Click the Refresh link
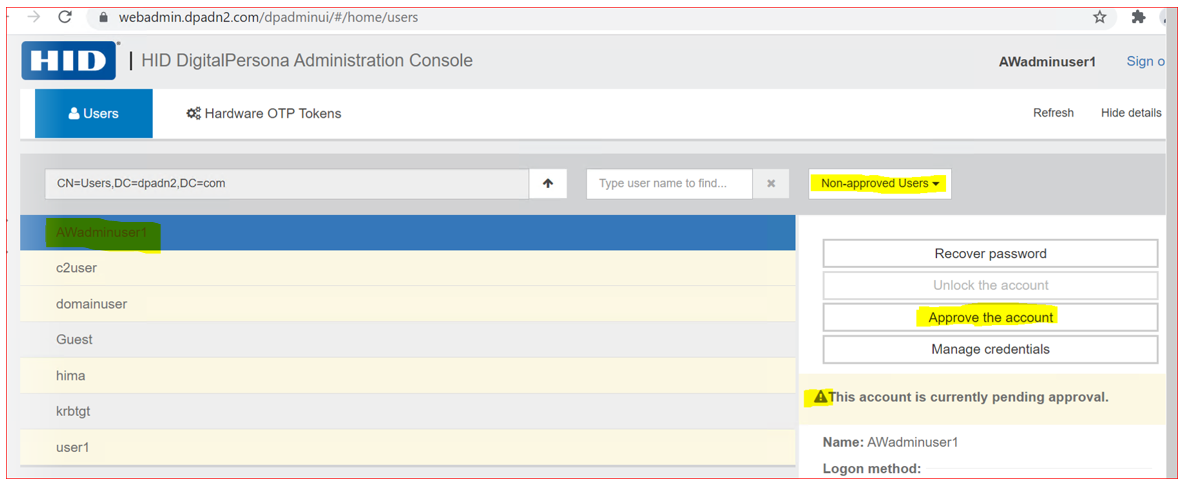The image size is (1189, 488). pos(1053,113)
